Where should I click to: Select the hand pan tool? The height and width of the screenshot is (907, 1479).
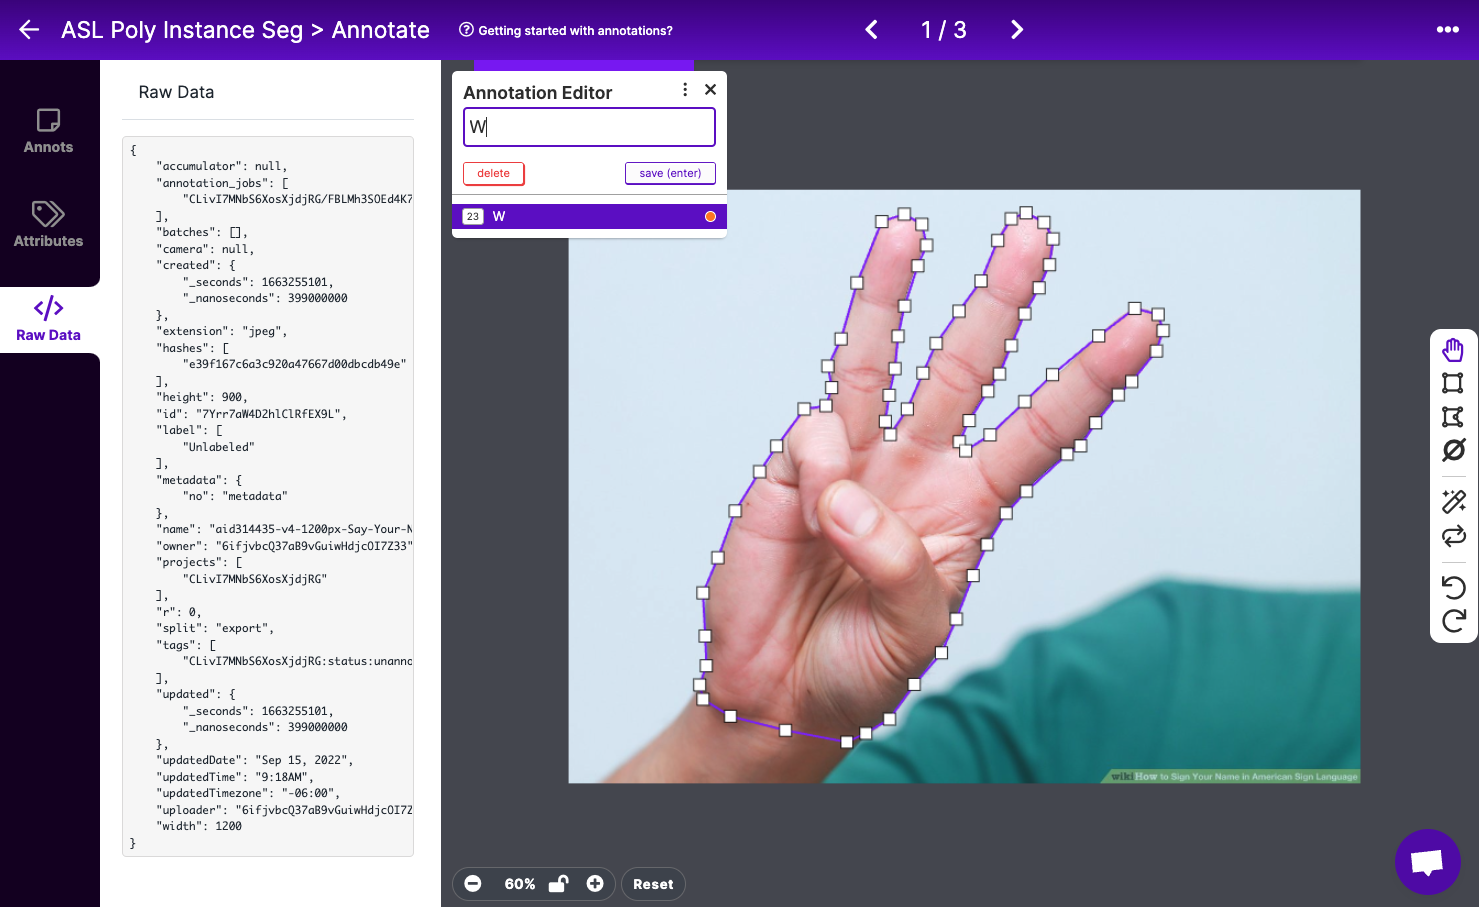[x=1453, y=350]
